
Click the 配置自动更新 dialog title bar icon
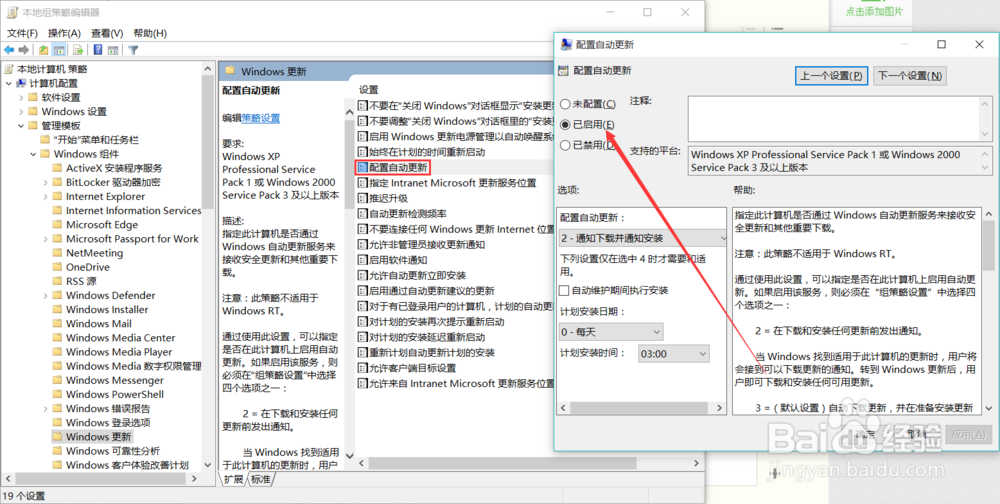pos(566,44)
